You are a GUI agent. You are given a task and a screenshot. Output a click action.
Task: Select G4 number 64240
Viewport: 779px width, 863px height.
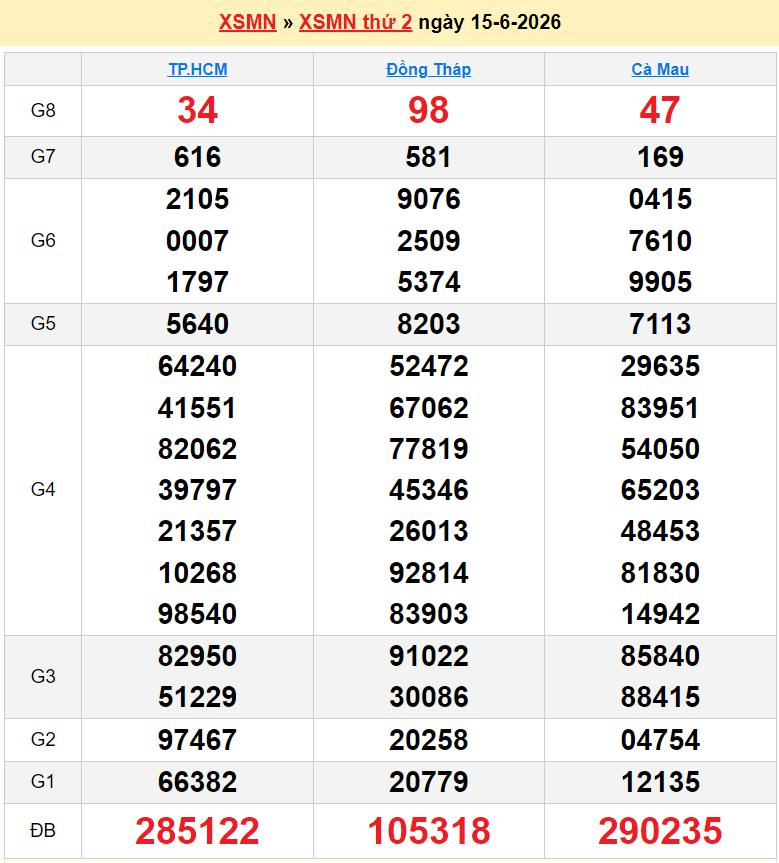pyautogui.click(x=197, y=367)
